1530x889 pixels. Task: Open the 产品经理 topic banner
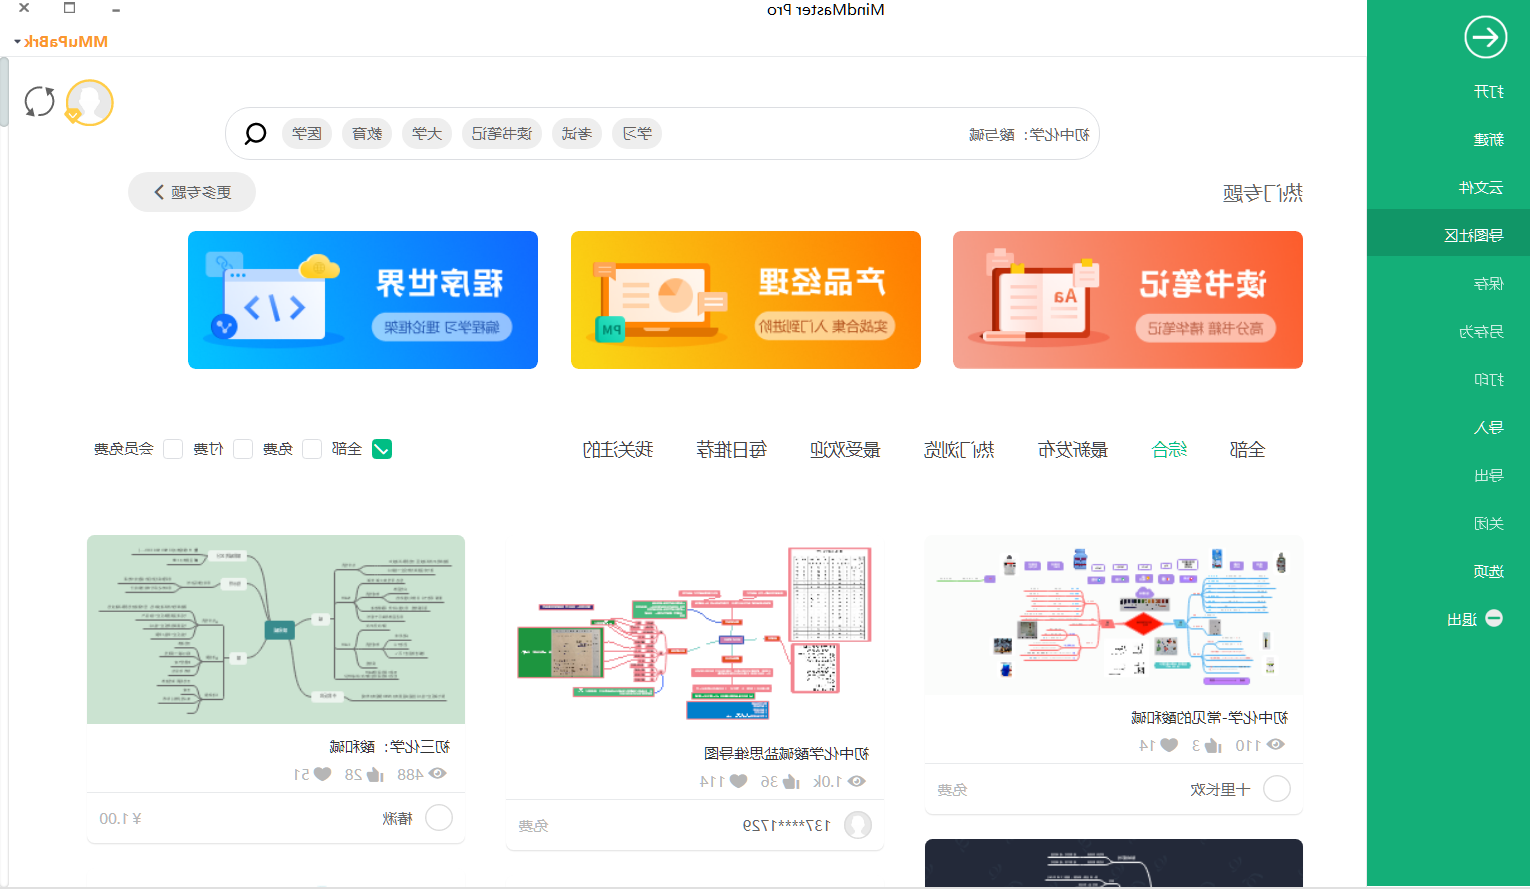tap(746, 300)
